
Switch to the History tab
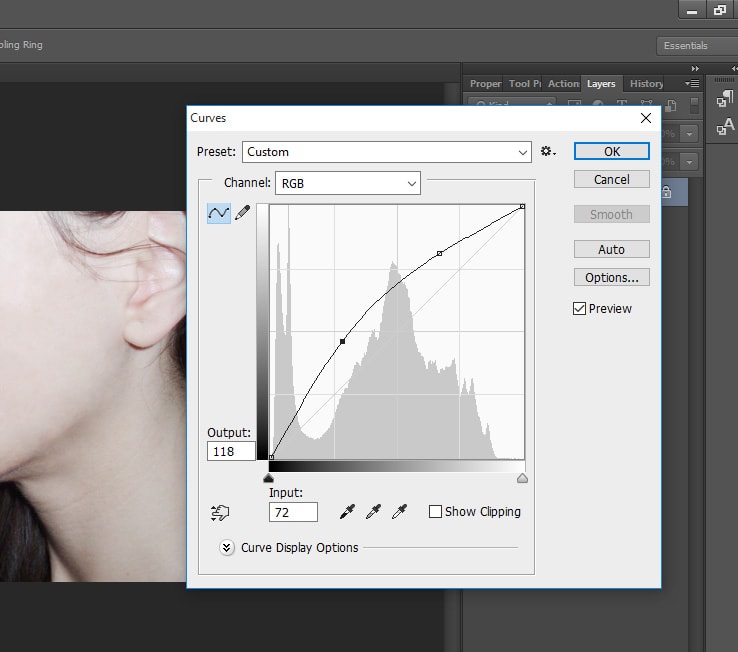pyautogui.click(x=646, y=84)
